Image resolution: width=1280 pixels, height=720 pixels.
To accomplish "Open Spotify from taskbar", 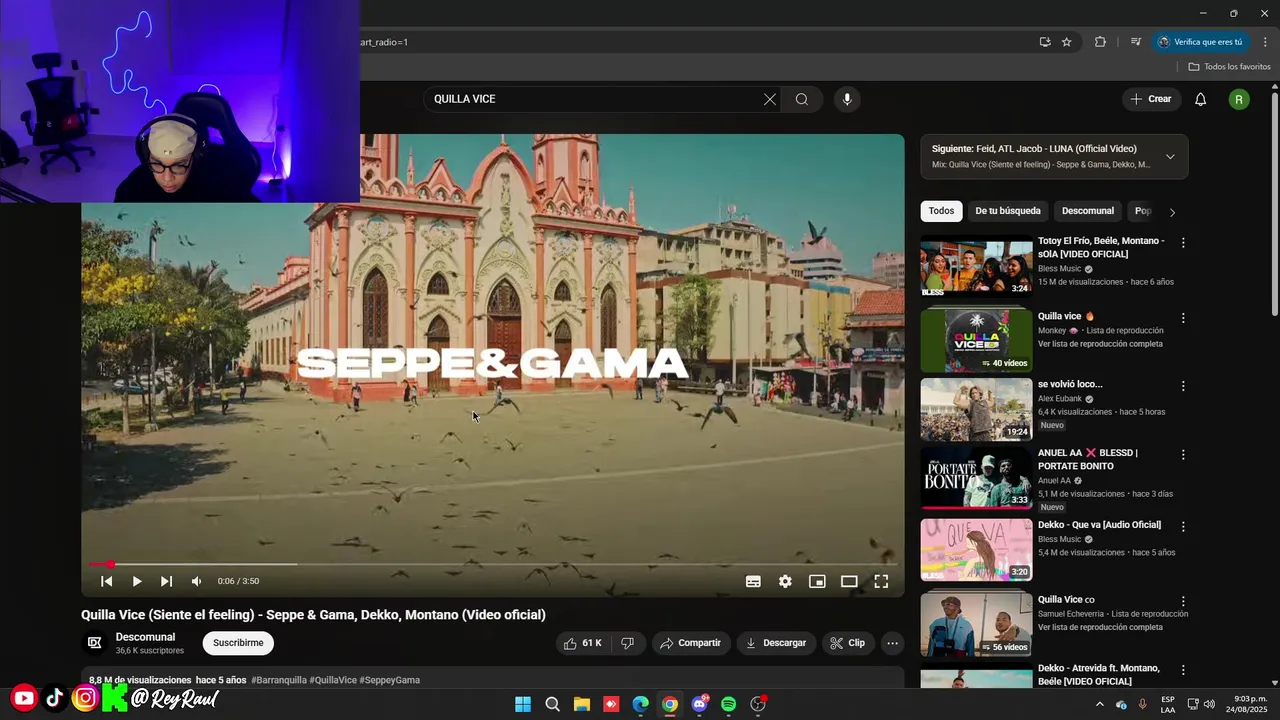I will [729, 704].
